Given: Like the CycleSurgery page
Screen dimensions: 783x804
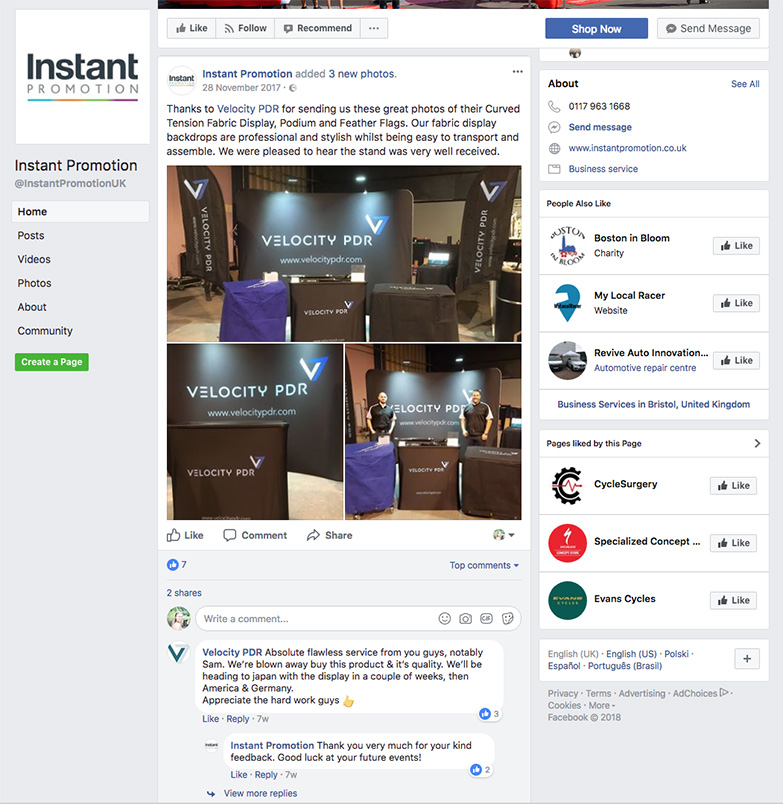Looking at the screenshot, I should point(733,486).
